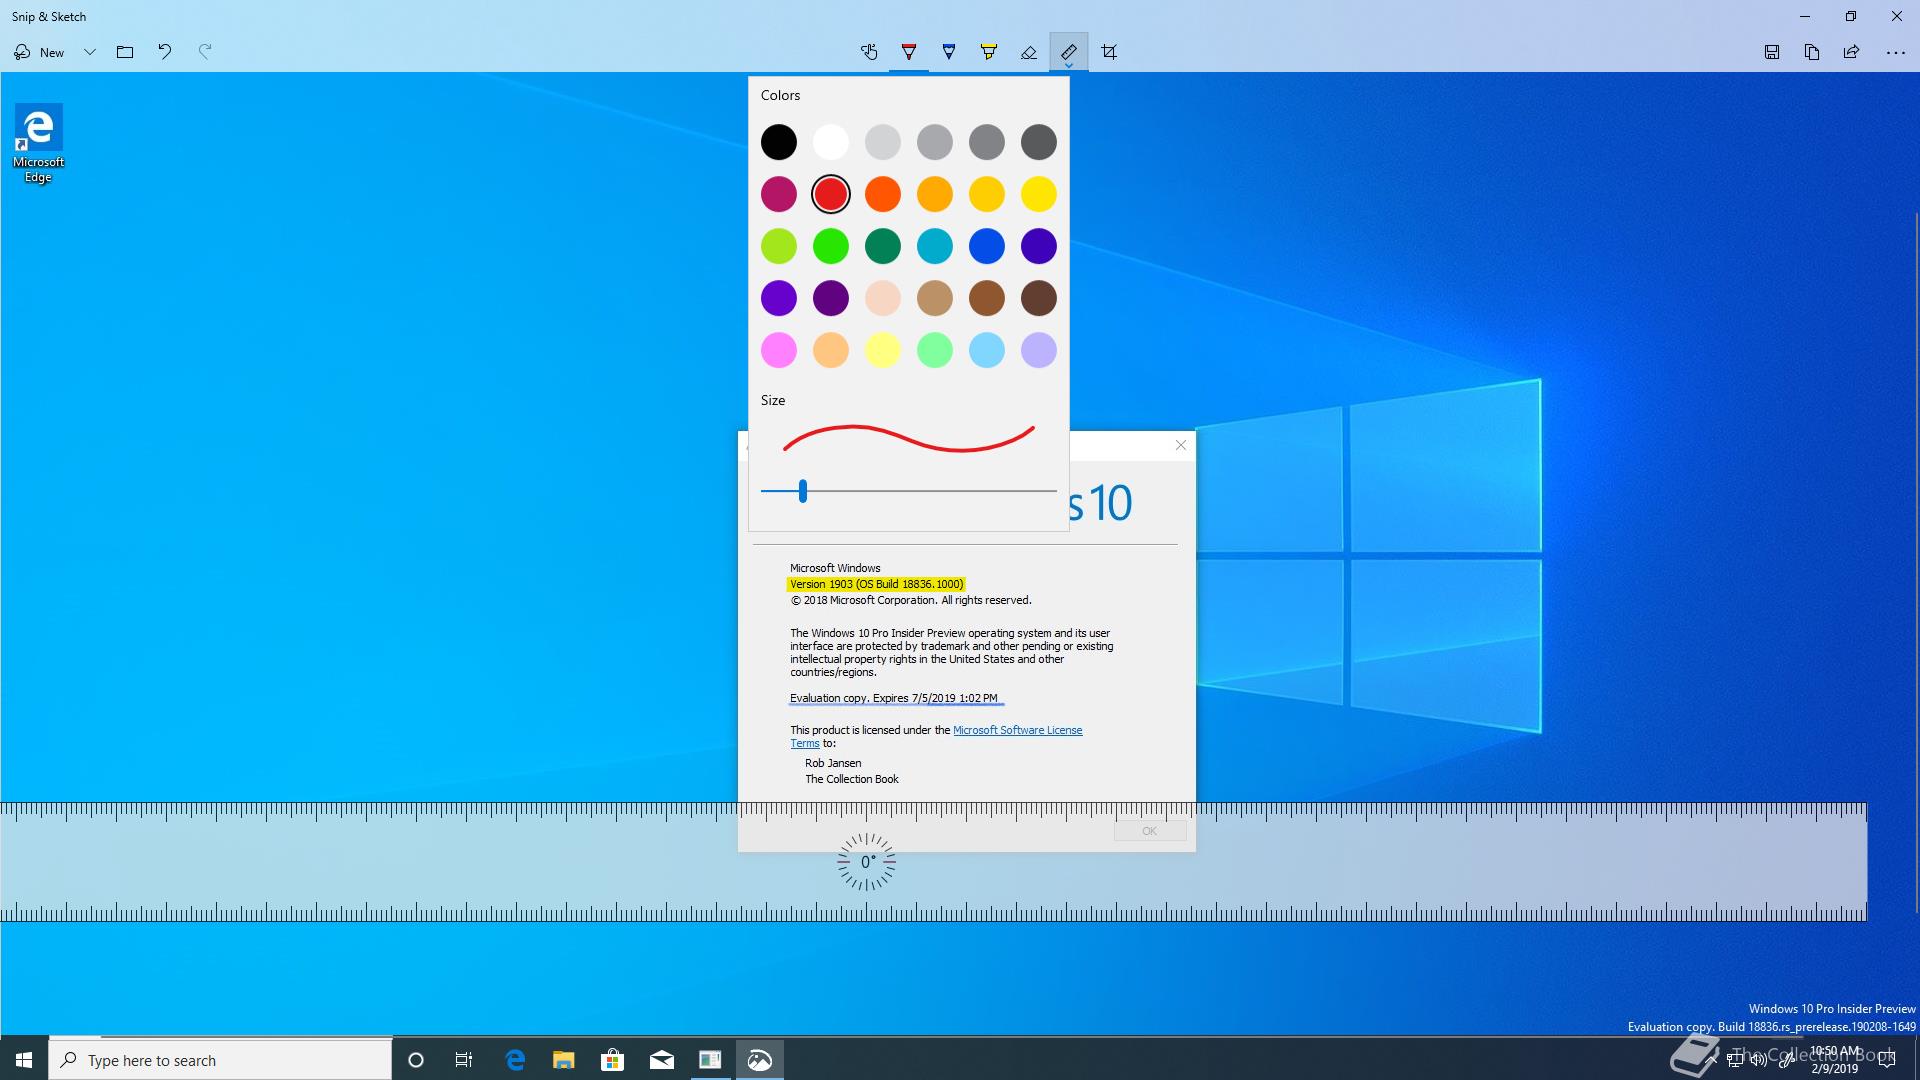1920x1080 pixels.
Task: Click the highlighted Version 1903 text
Action: (x=877, y=584)
